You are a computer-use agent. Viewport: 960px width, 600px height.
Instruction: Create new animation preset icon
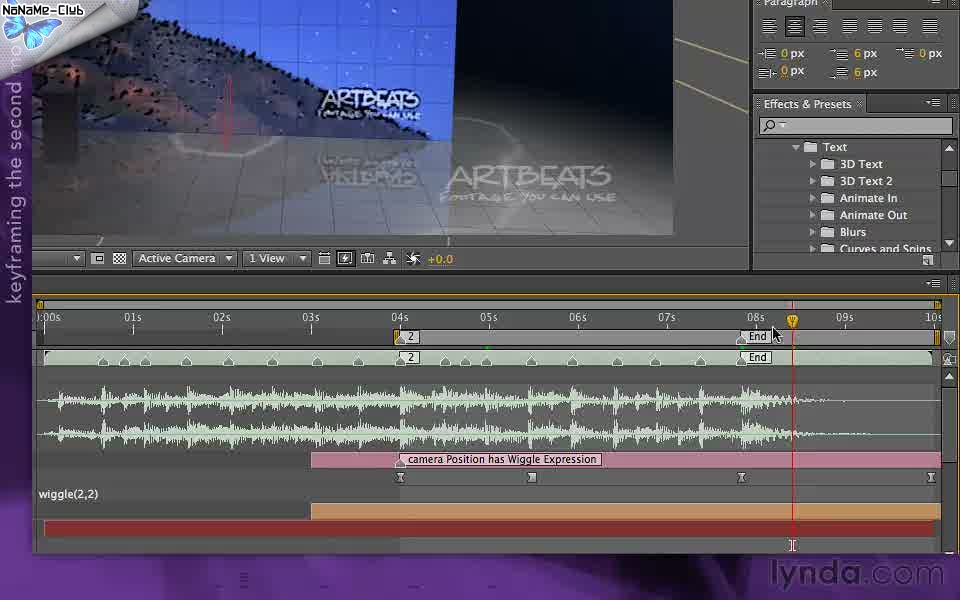coord(928,260)
